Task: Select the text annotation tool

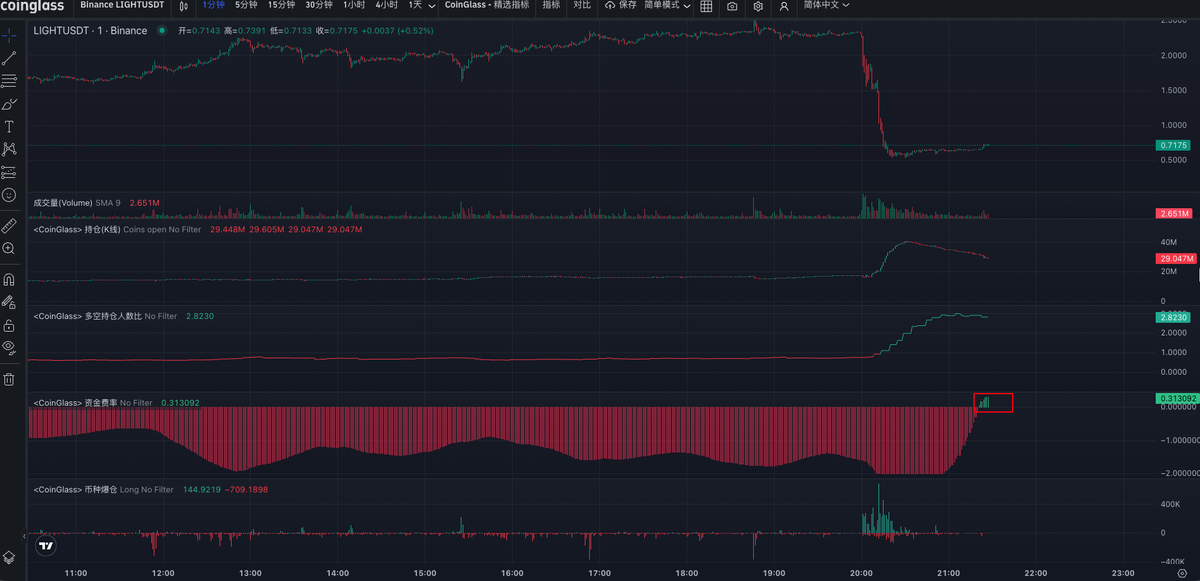Action: 9,126
